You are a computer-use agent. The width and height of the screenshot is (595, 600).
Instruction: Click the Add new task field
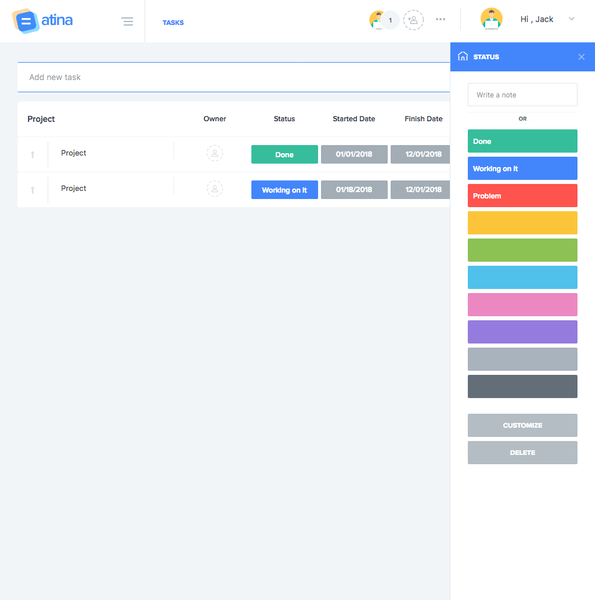coord(233,77)
